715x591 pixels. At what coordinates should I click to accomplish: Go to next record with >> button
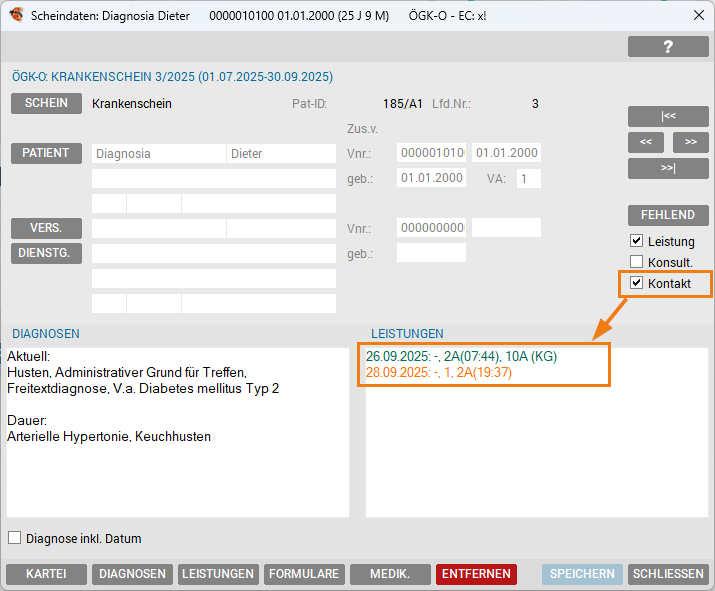click(690, 142)
